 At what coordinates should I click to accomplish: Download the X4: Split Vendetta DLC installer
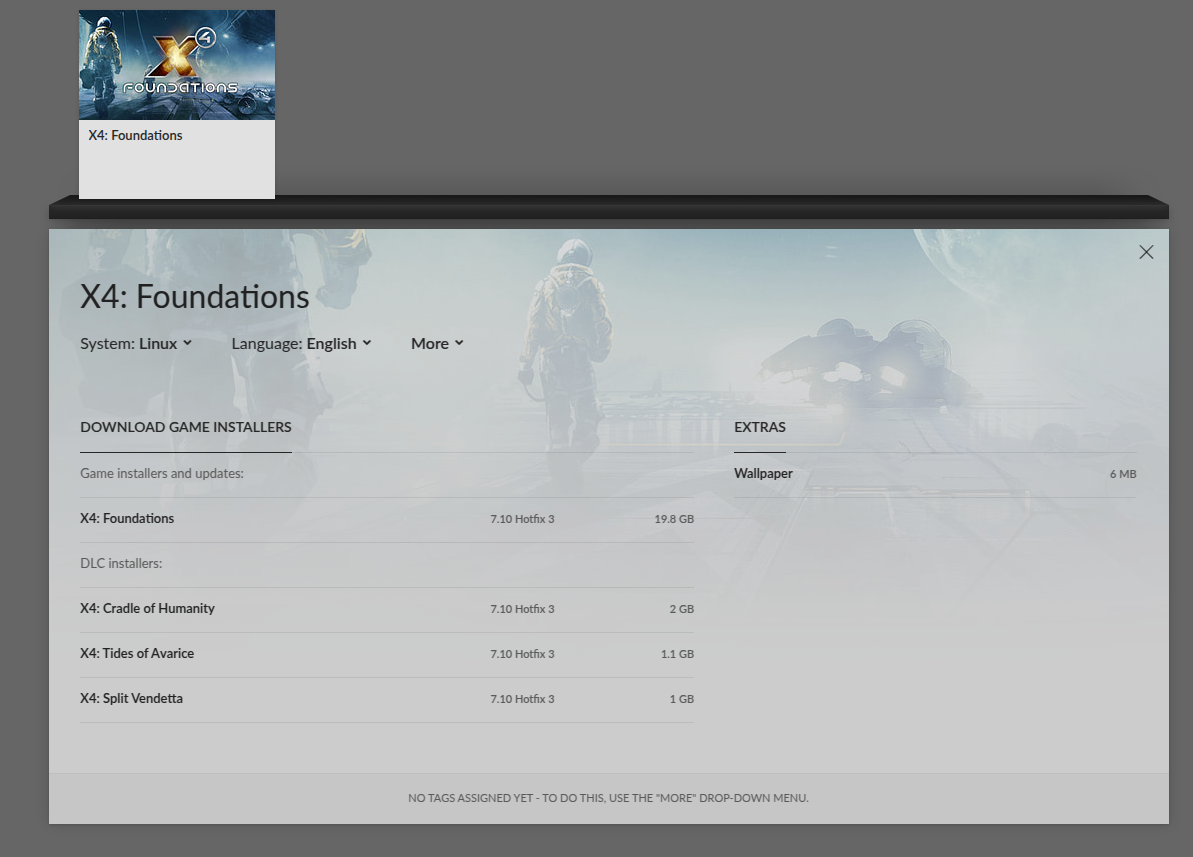click(x=387, y=699)
